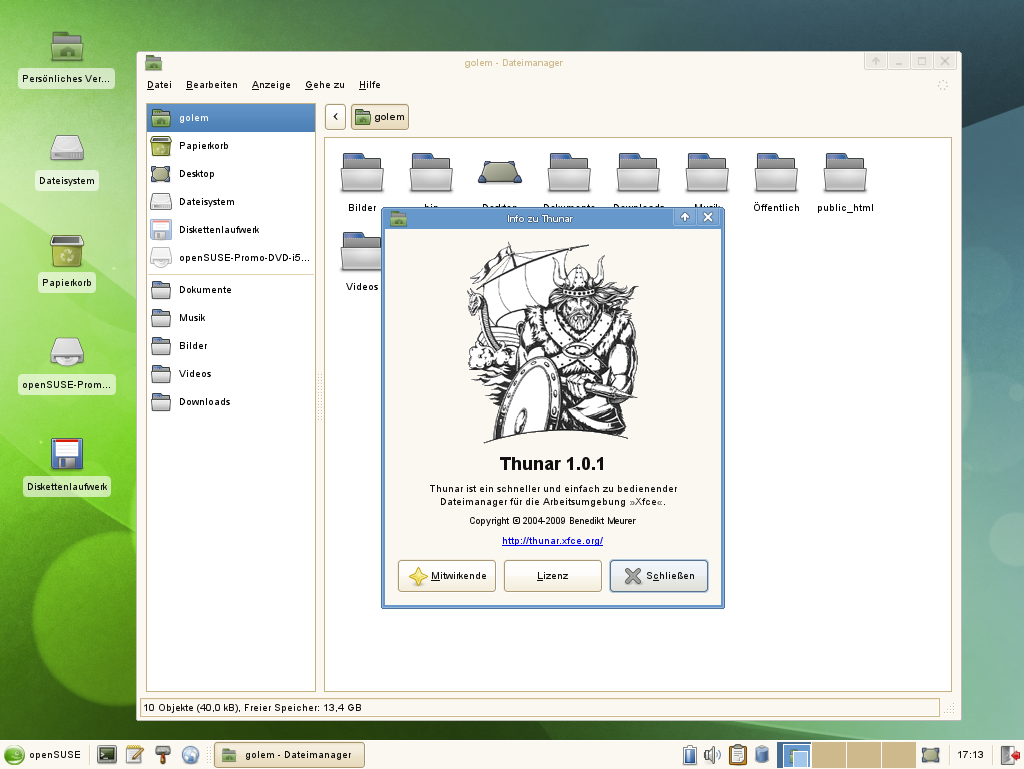Click the battery status icon in system tray

pyautogui.click(x=689, y=755)
